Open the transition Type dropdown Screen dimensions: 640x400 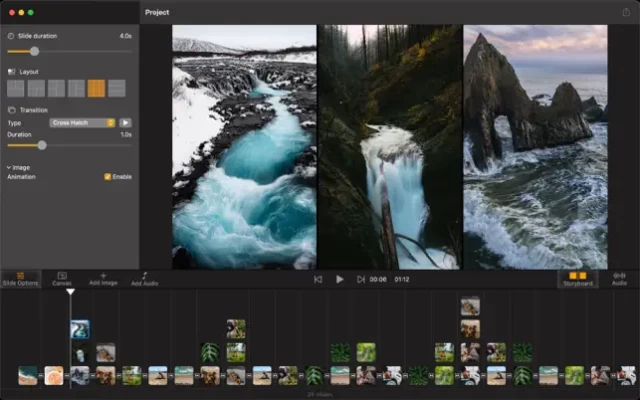click(x=82, y=122)
